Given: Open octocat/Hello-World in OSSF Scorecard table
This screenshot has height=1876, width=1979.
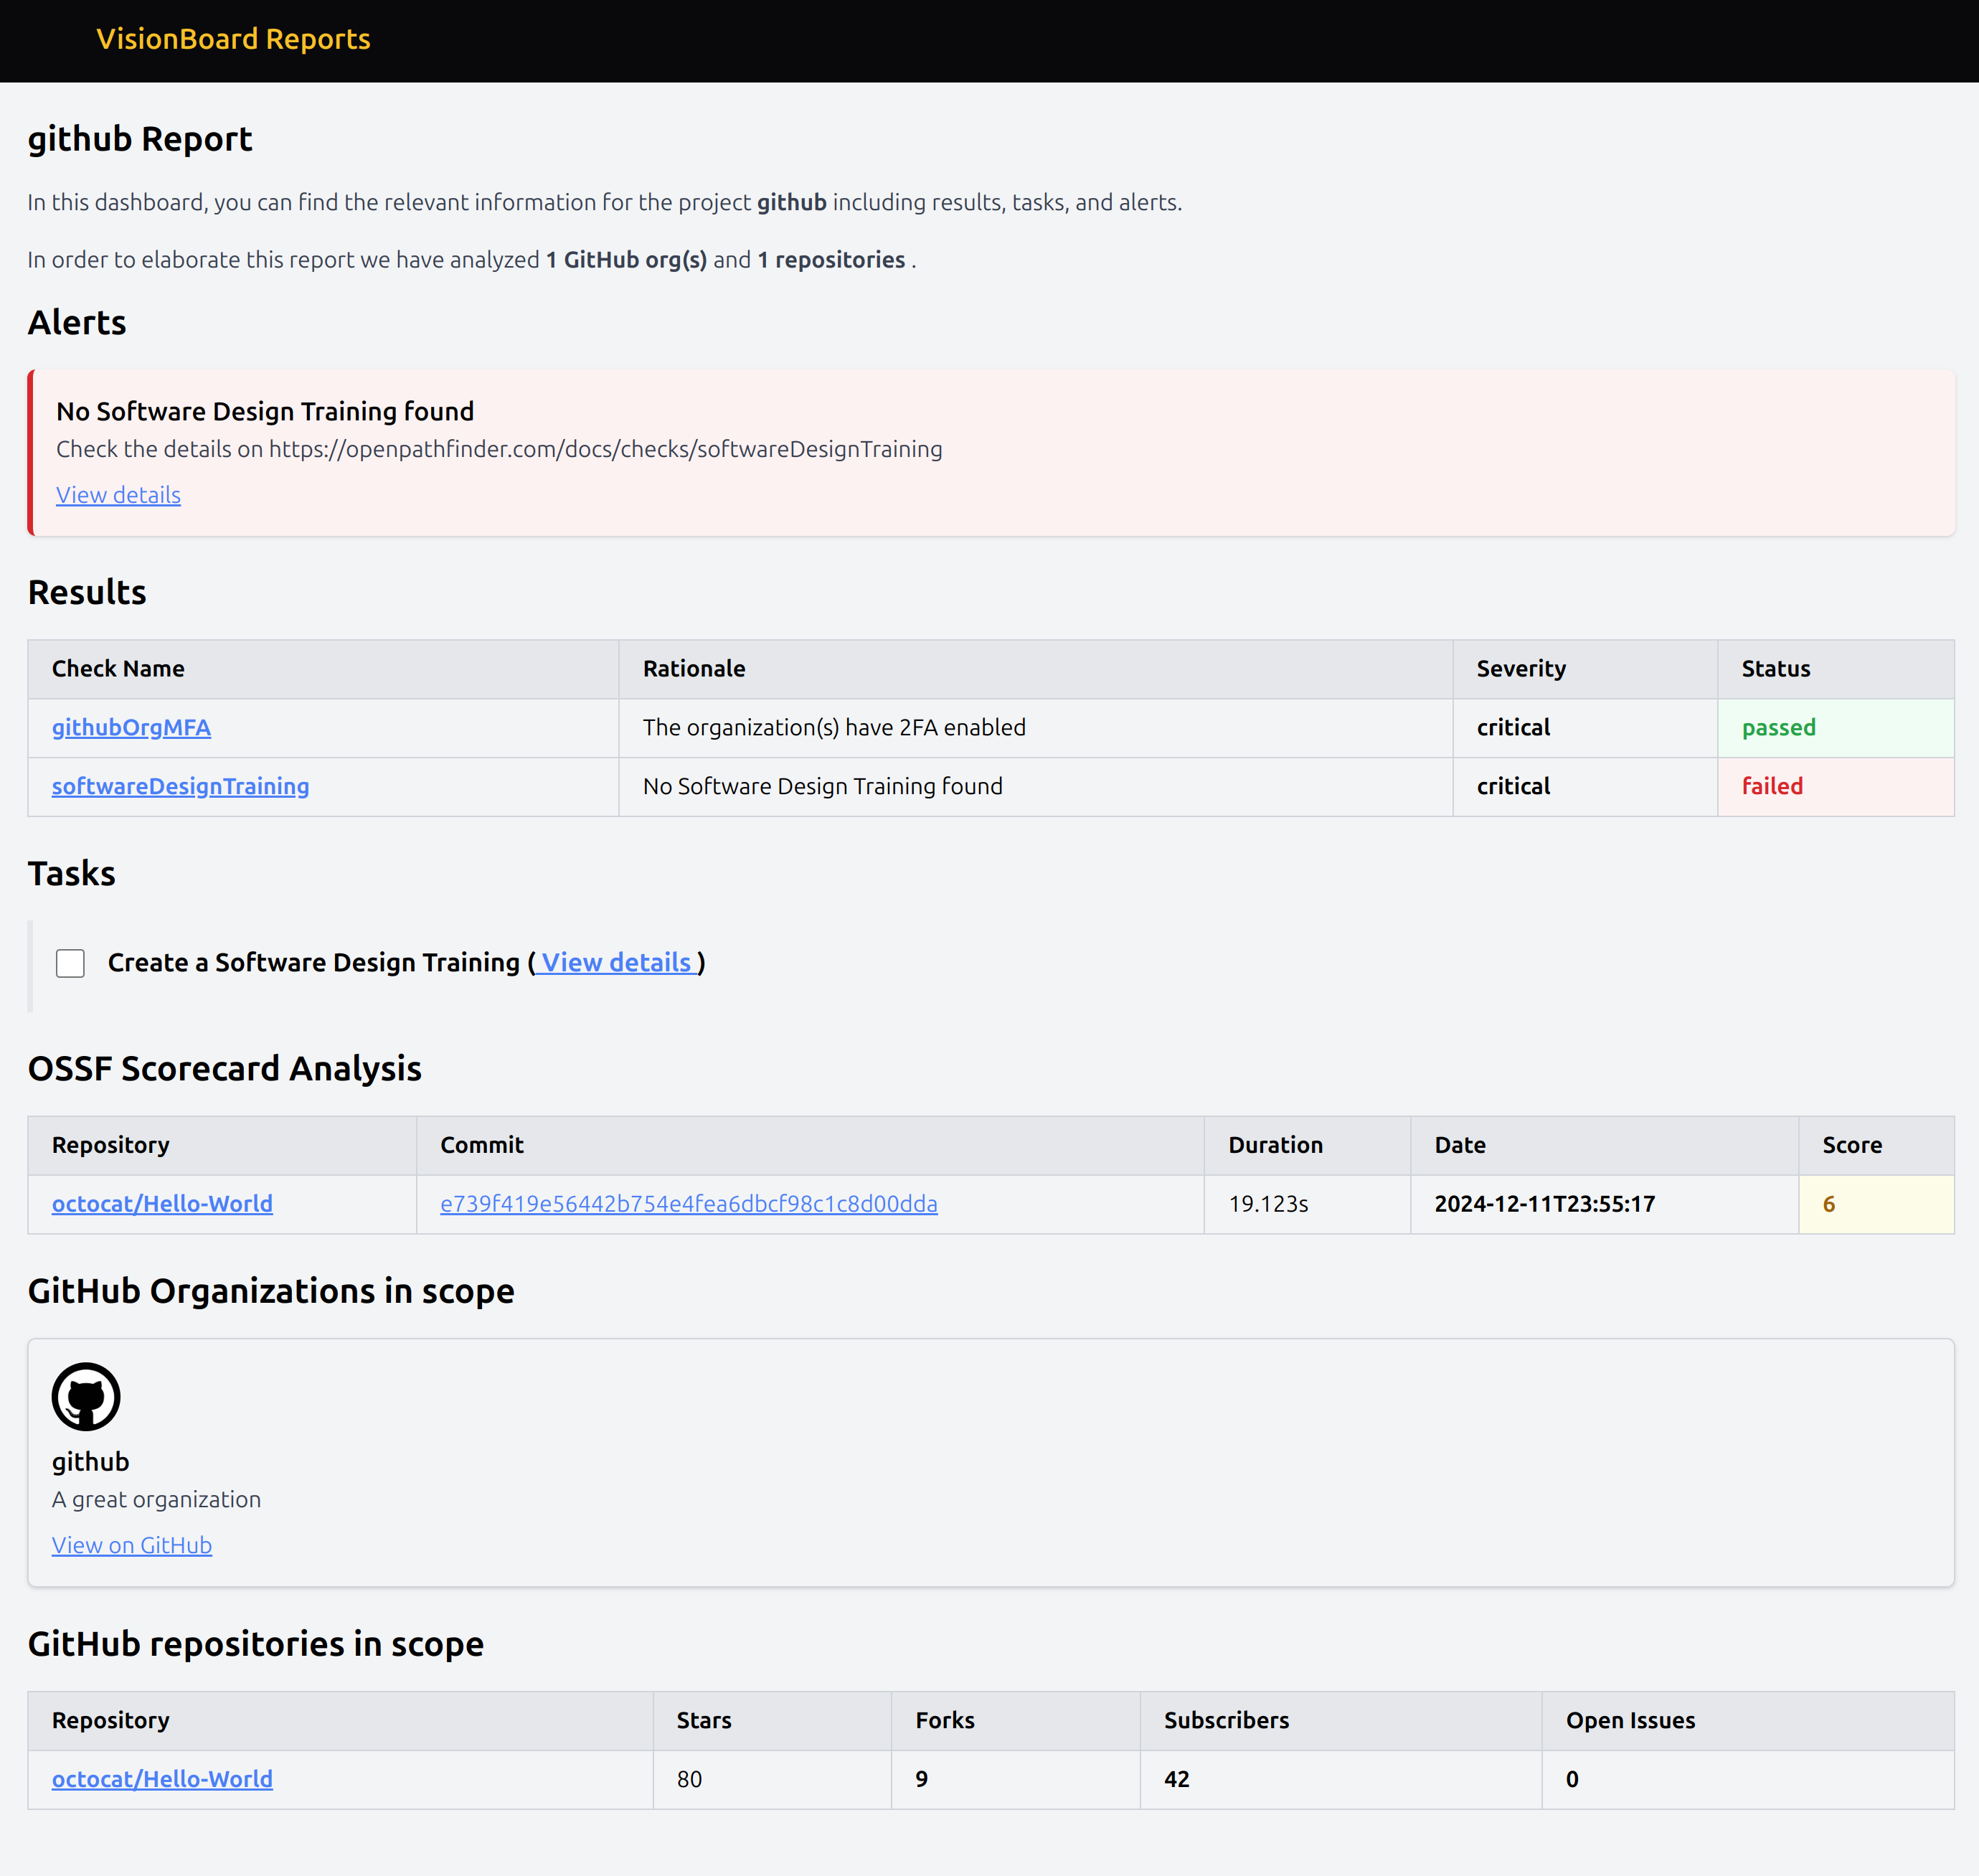Looking at the screenshot, I should pyautogui.click(x=162, y=1204).
